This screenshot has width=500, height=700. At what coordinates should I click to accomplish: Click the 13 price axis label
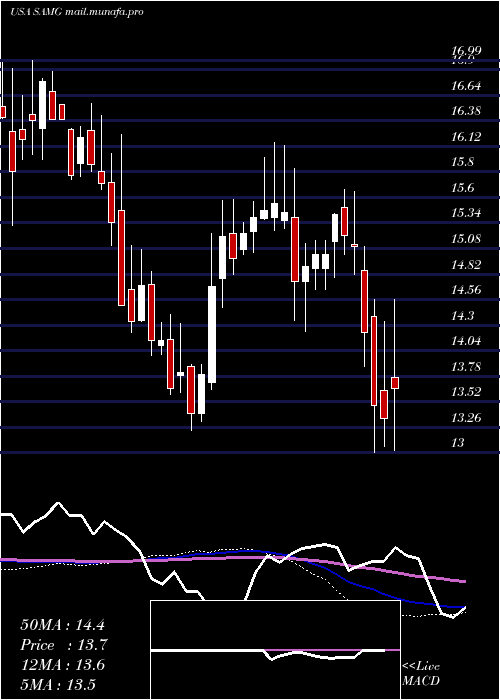click(x=458, y=443)
